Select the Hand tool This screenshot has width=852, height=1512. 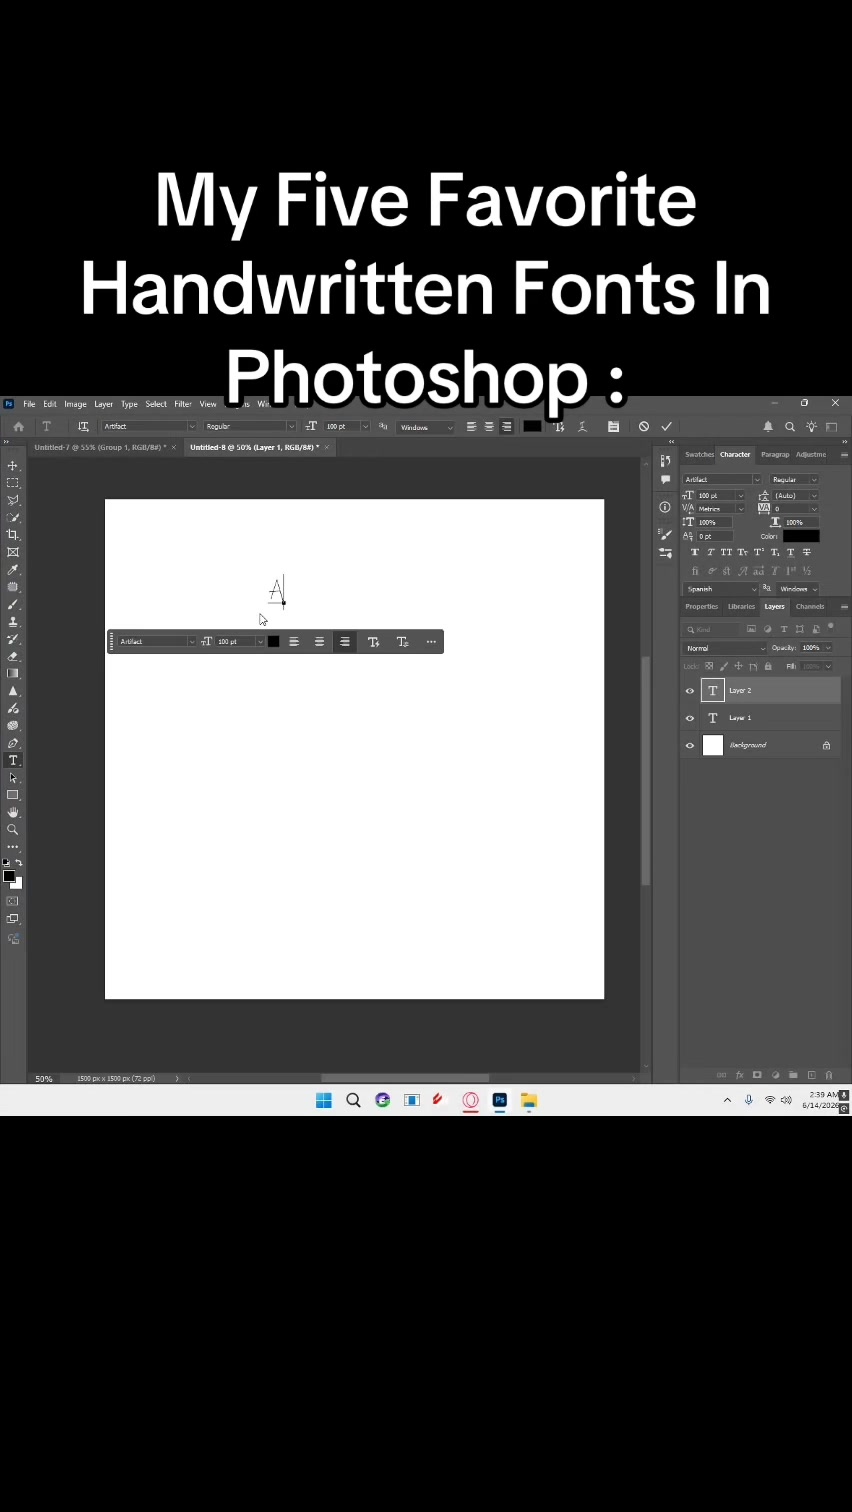13,813
